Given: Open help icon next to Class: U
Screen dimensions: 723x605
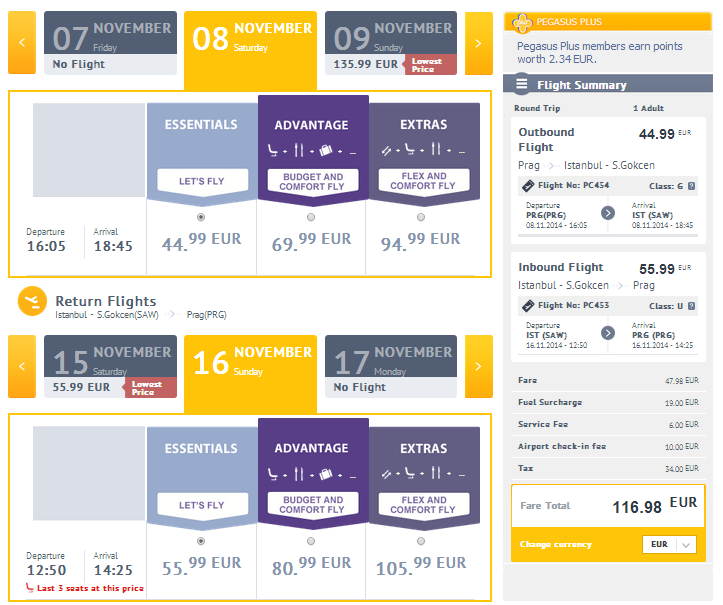Looking at the screenshot, I should click(x=691, y=306).
